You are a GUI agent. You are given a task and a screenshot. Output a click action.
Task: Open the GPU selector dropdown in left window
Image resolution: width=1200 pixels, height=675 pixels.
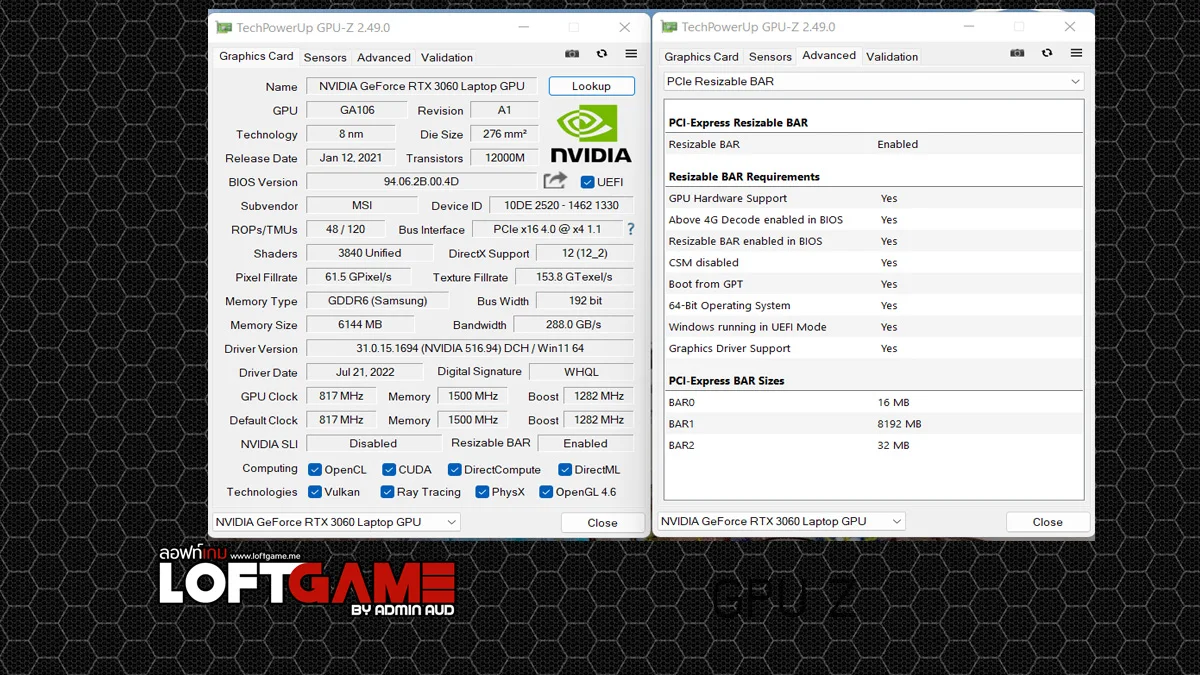pyautogui.click(x=336, y=522)
